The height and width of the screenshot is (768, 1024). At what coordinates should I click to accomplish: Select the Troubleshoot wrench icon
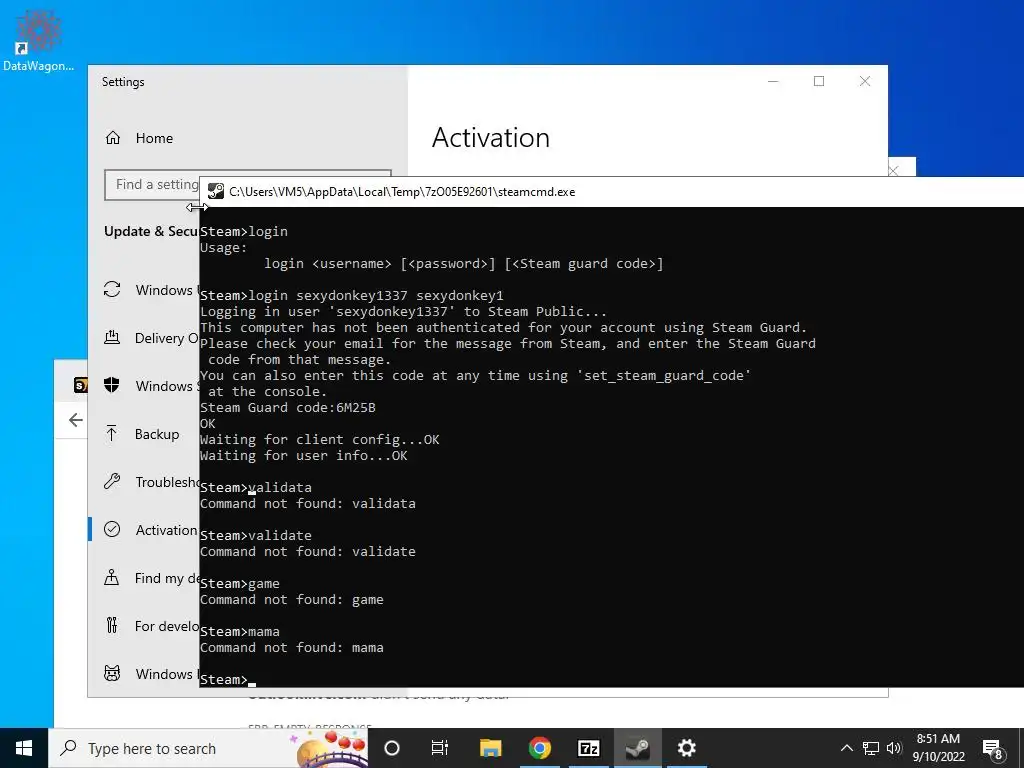pos(112,481)
